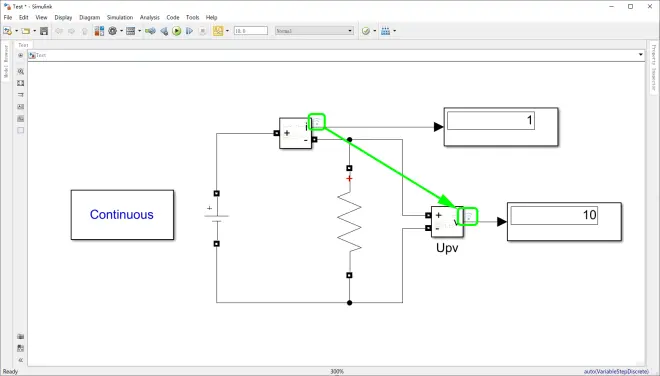Open the Diagram menu
Viewport: 660px width, 376px height.
[x=90, y=17]
